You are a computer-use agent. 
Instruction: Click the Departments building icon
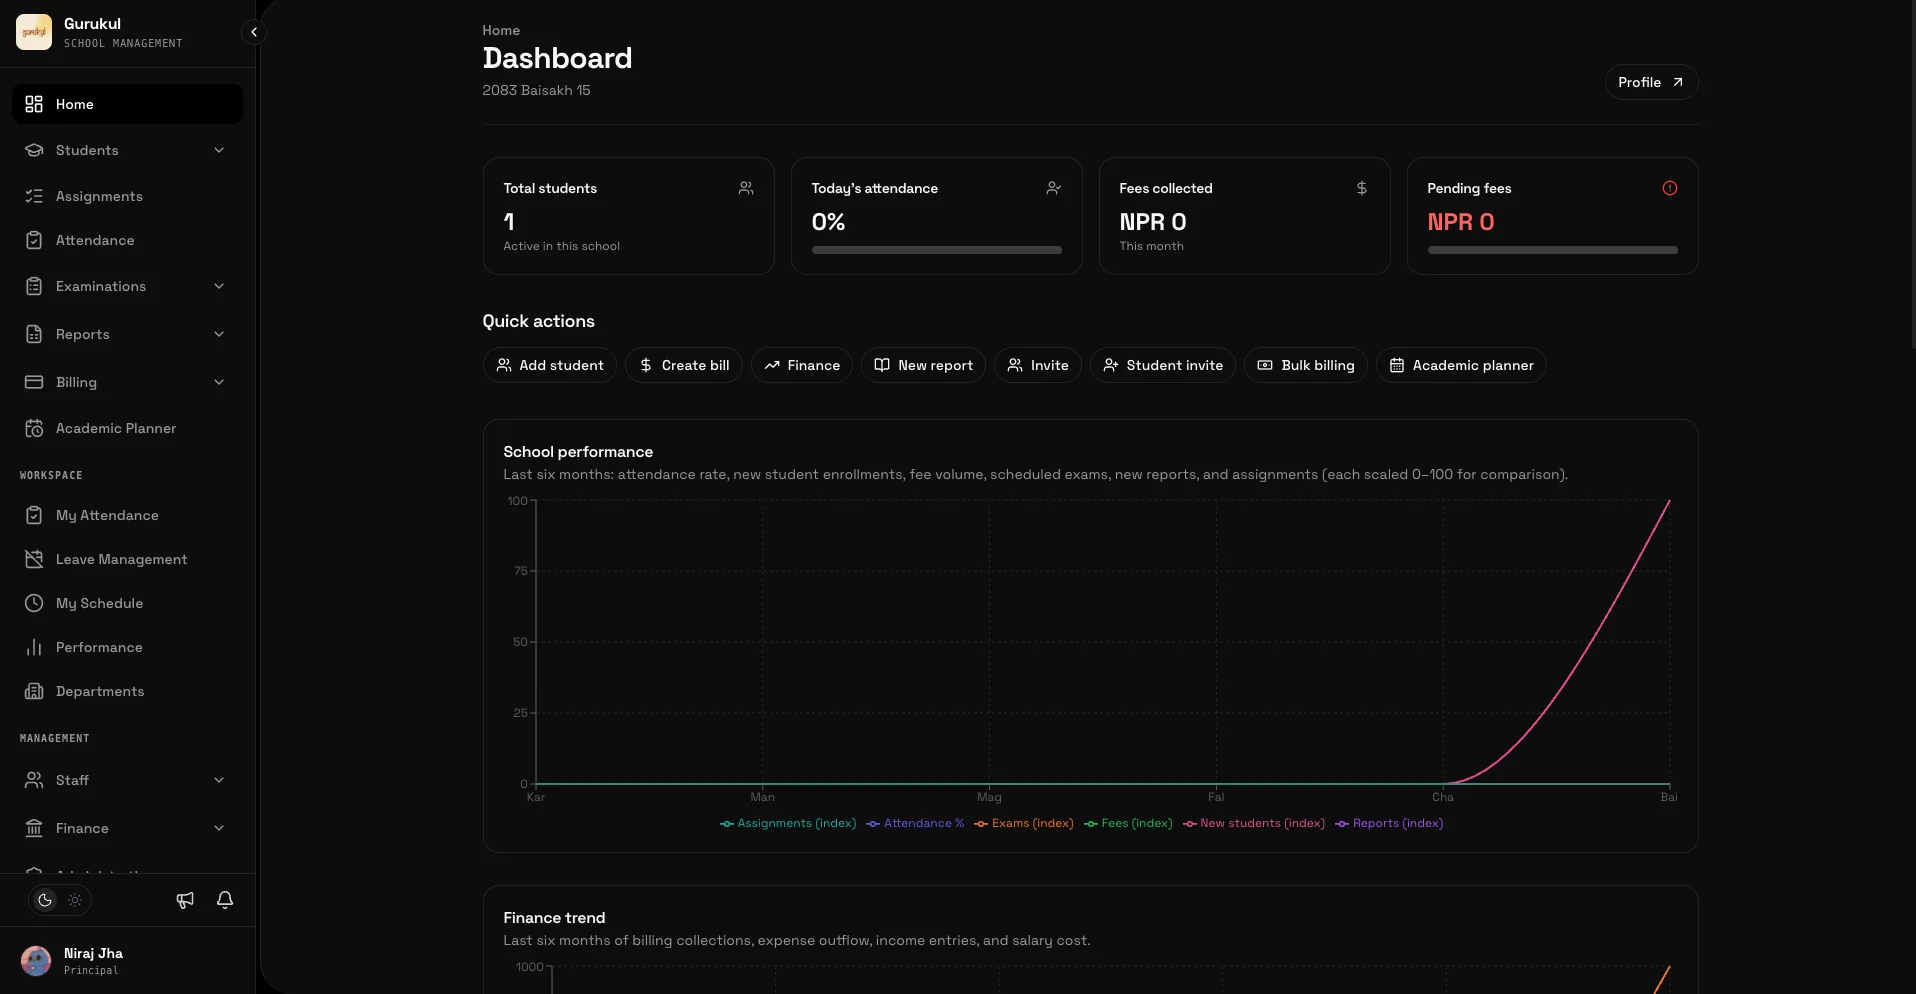(x=34, y=691)
